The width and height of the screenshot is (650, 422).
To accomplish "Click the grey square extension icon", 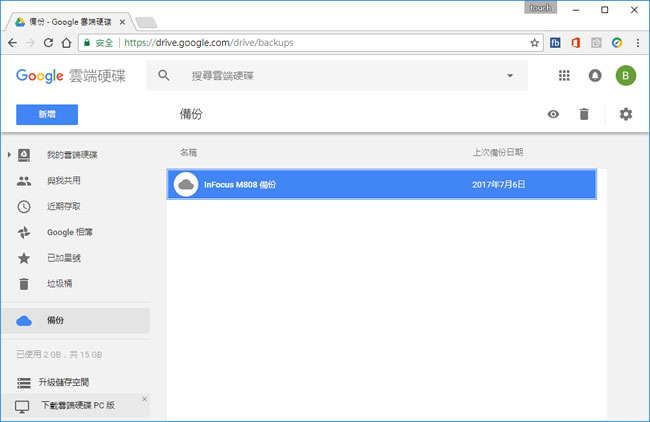I will pos(596,43).
